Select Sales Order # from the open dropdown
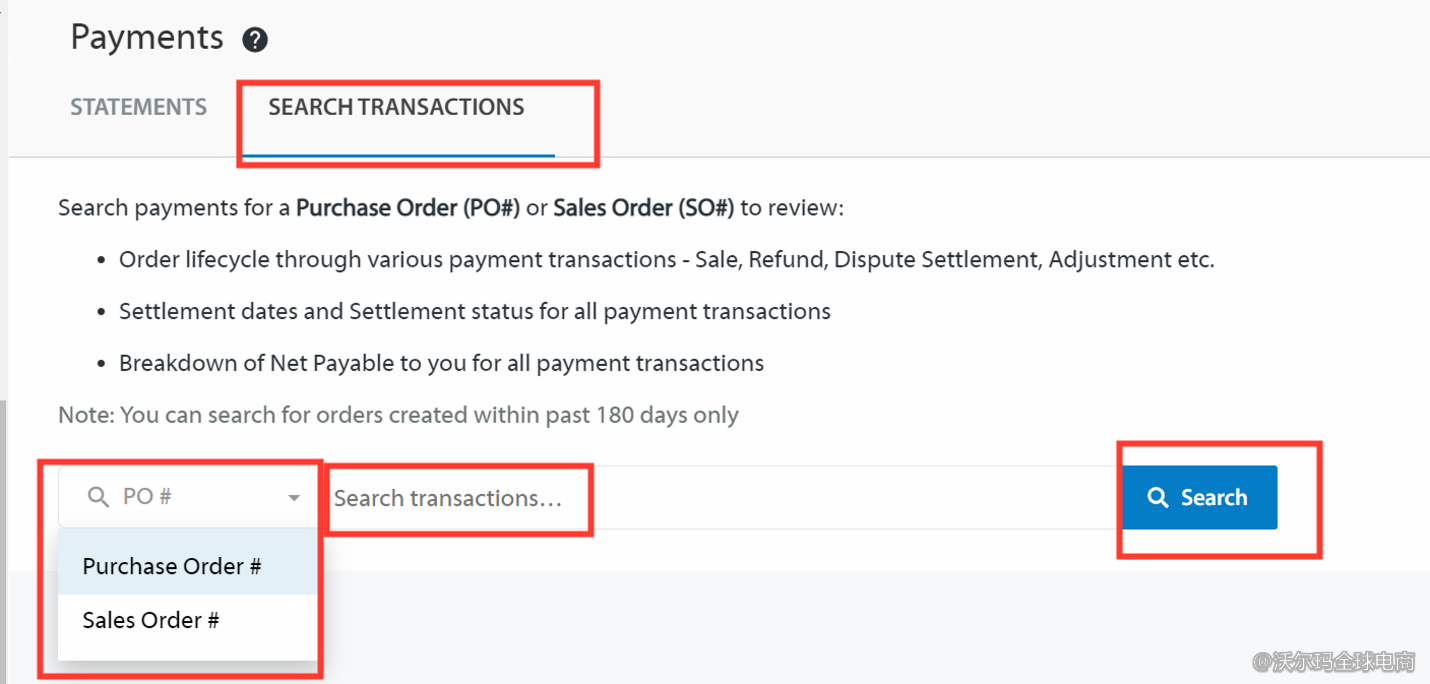The width and height of the screenshot is (1430, 684). [x=150, y=620]
